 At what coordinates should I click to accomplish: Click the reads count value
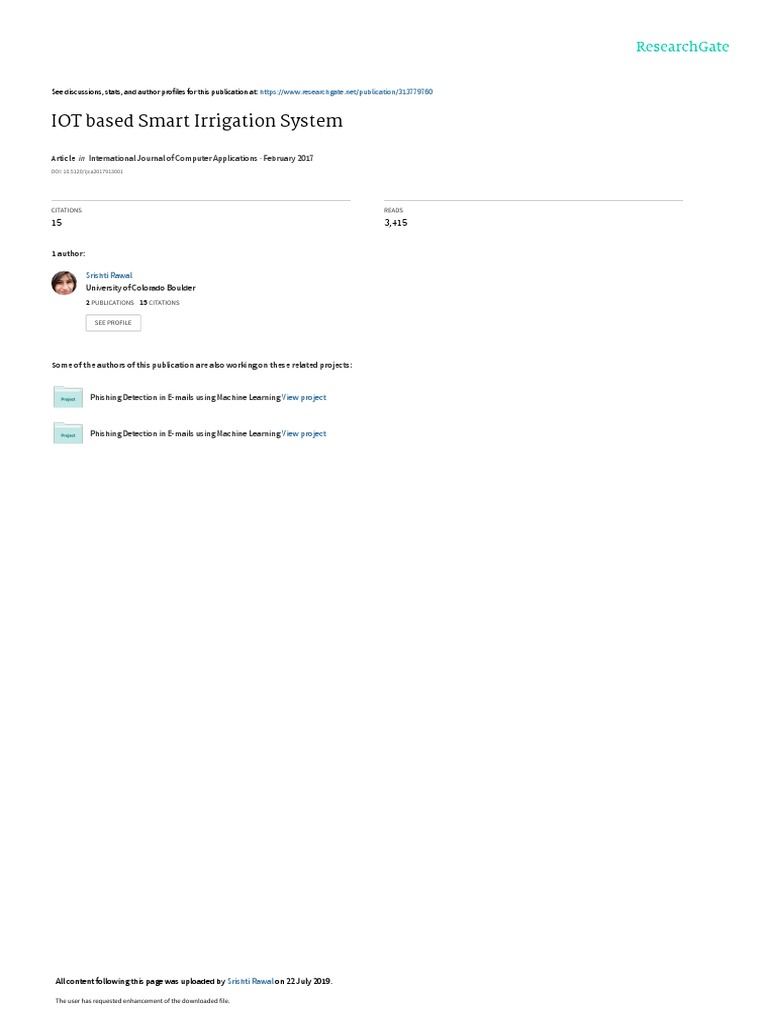click(x=396, y=223)
